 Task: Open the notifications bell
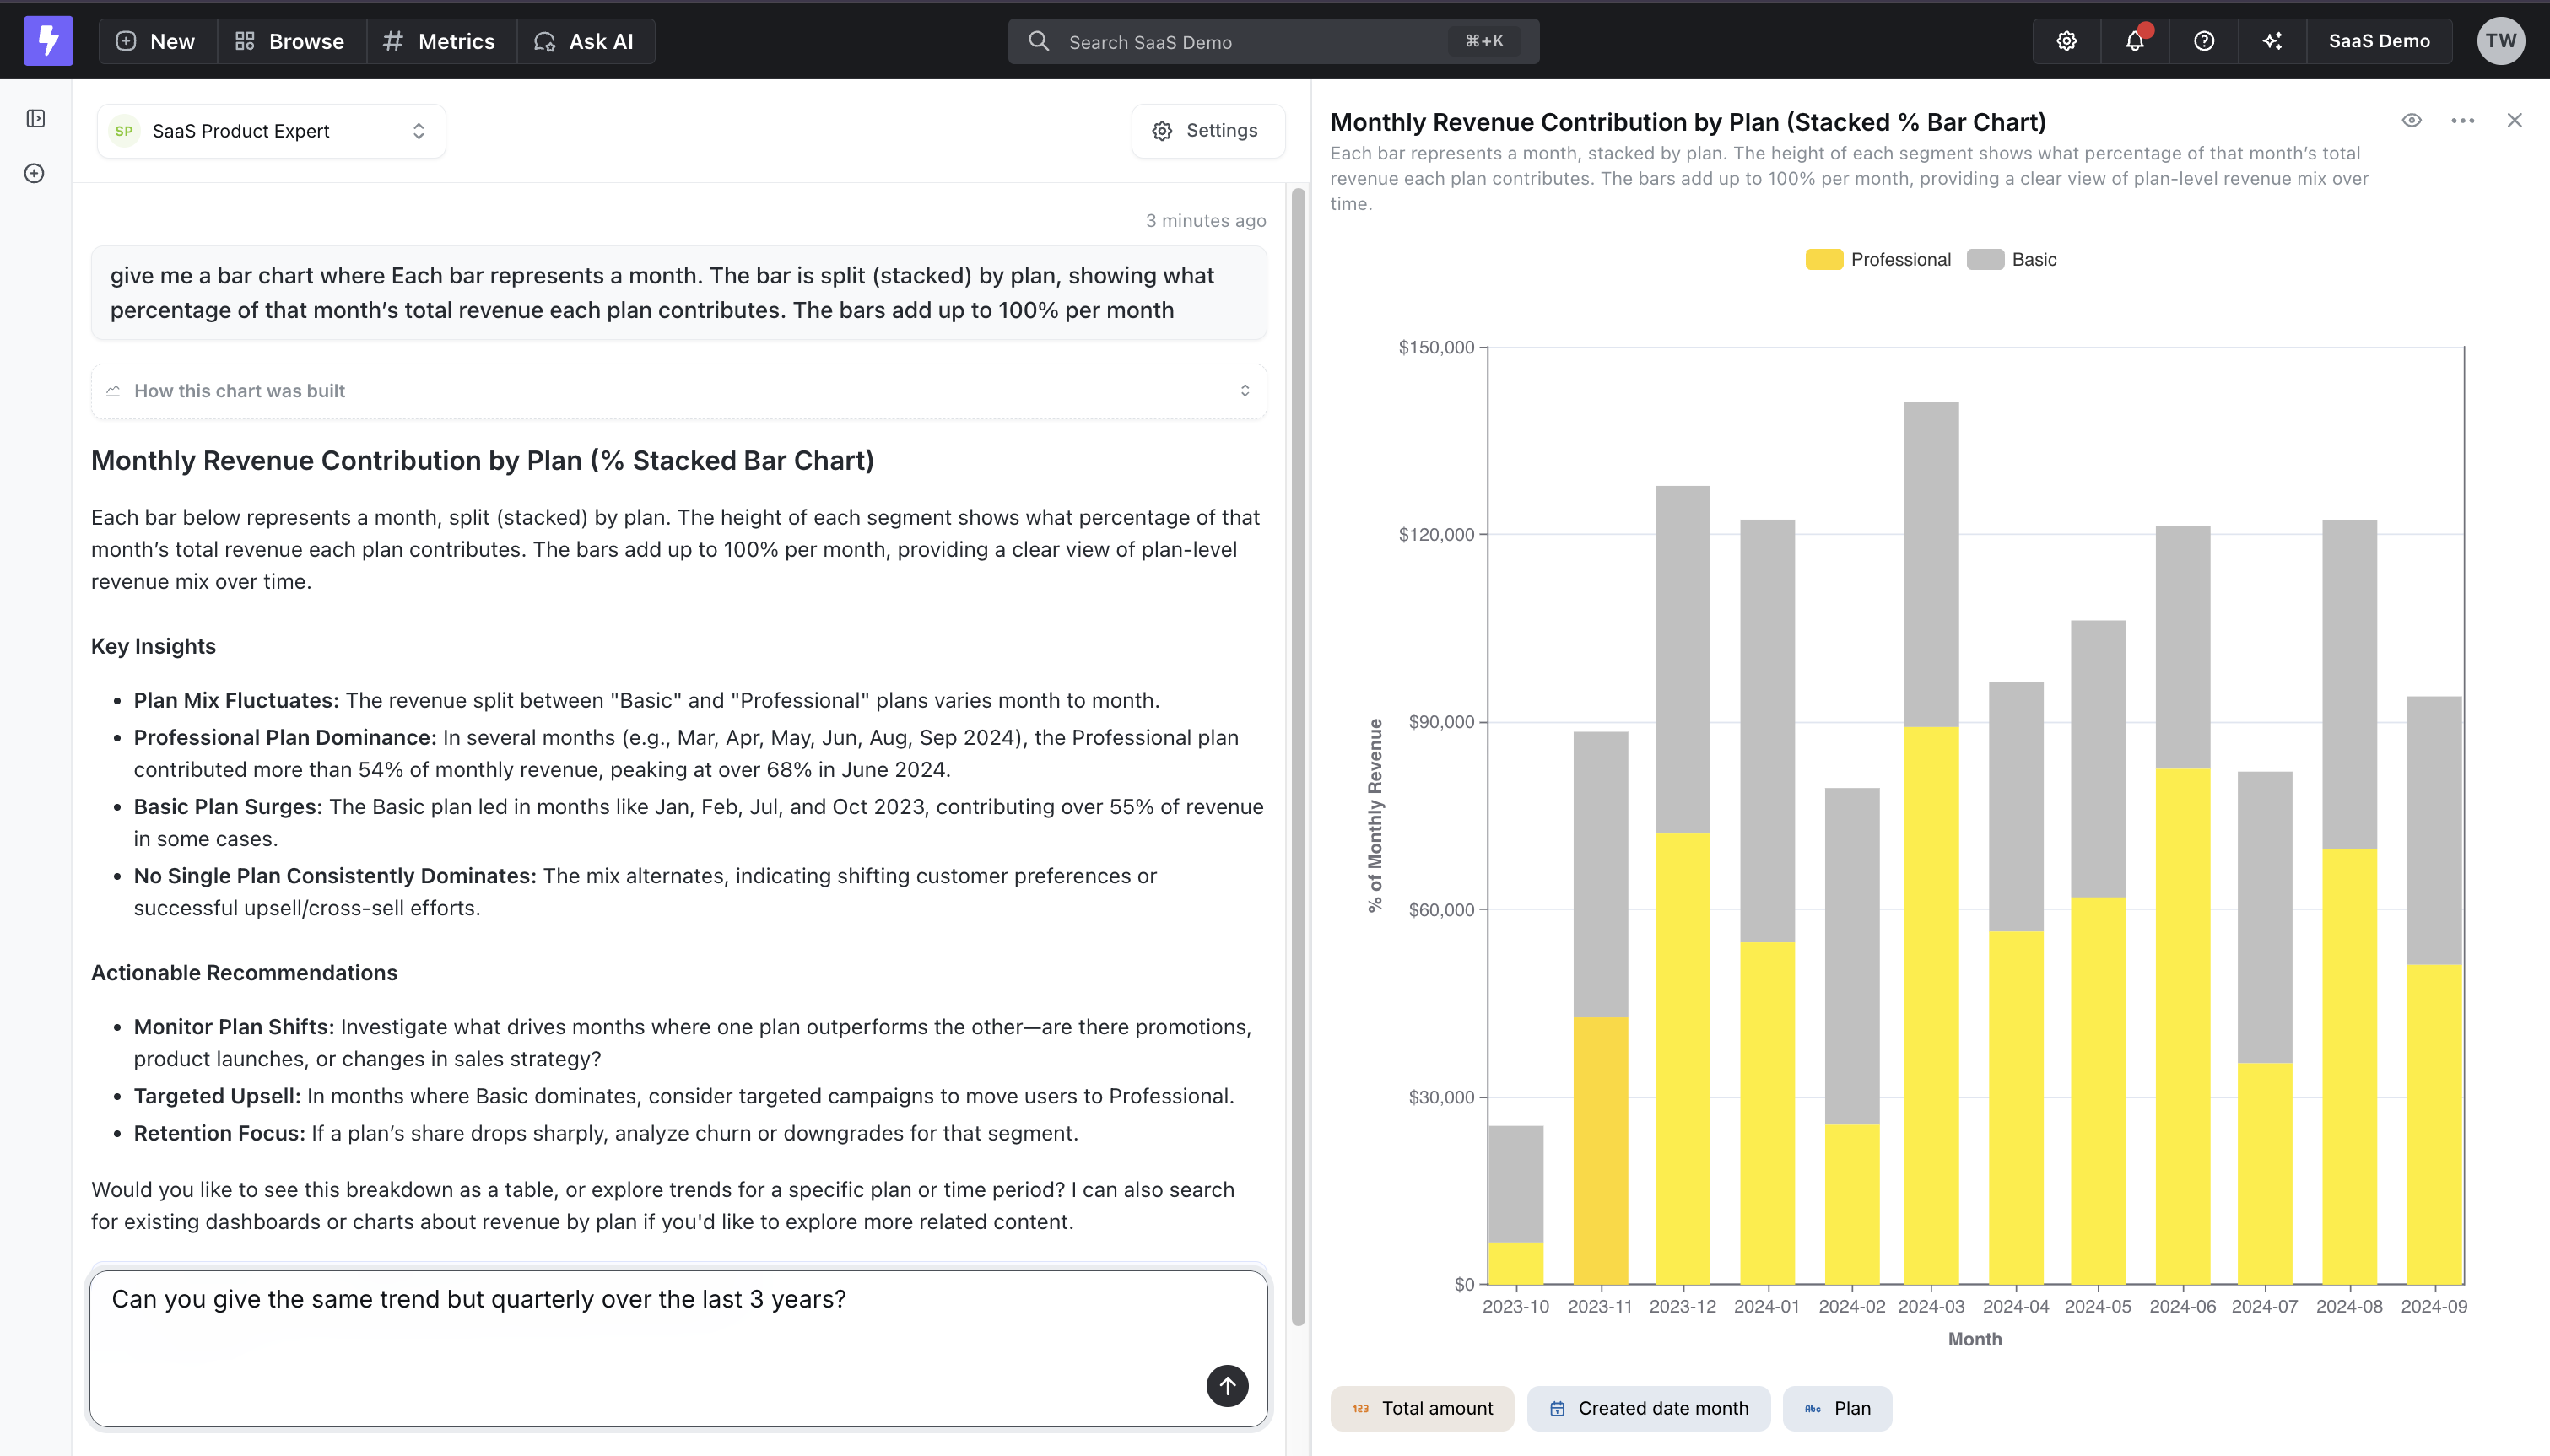(x=2134, y=40)
